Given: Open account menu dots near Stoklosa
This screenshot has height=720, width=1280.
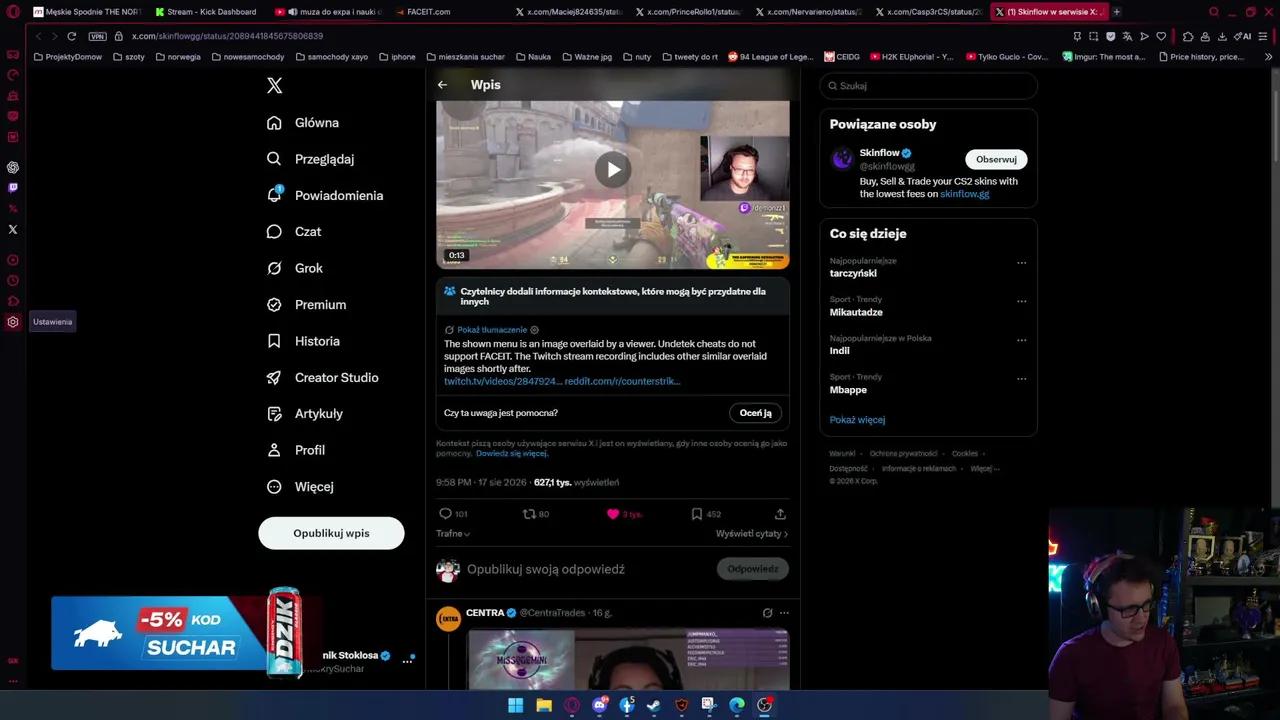Looking at the screenshot, I should point(407,661).
